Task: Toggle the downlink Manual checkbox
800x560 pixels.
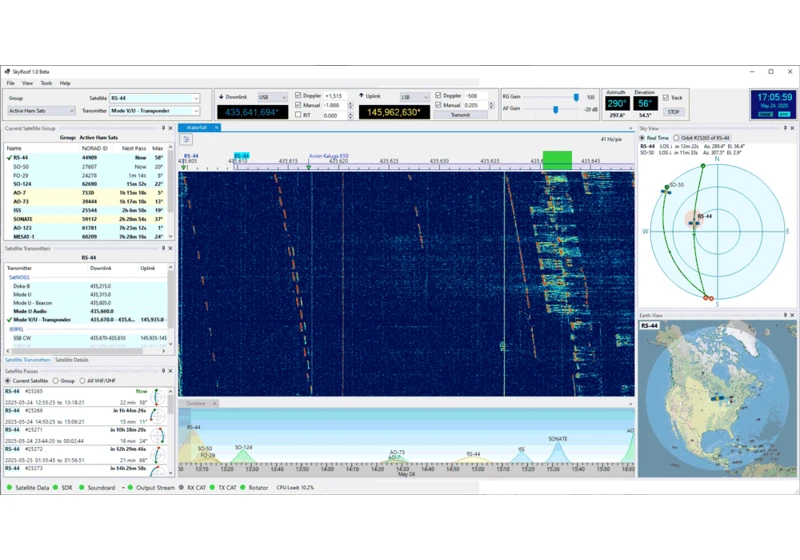Action: pyautogui.click(x=298, y=105)
